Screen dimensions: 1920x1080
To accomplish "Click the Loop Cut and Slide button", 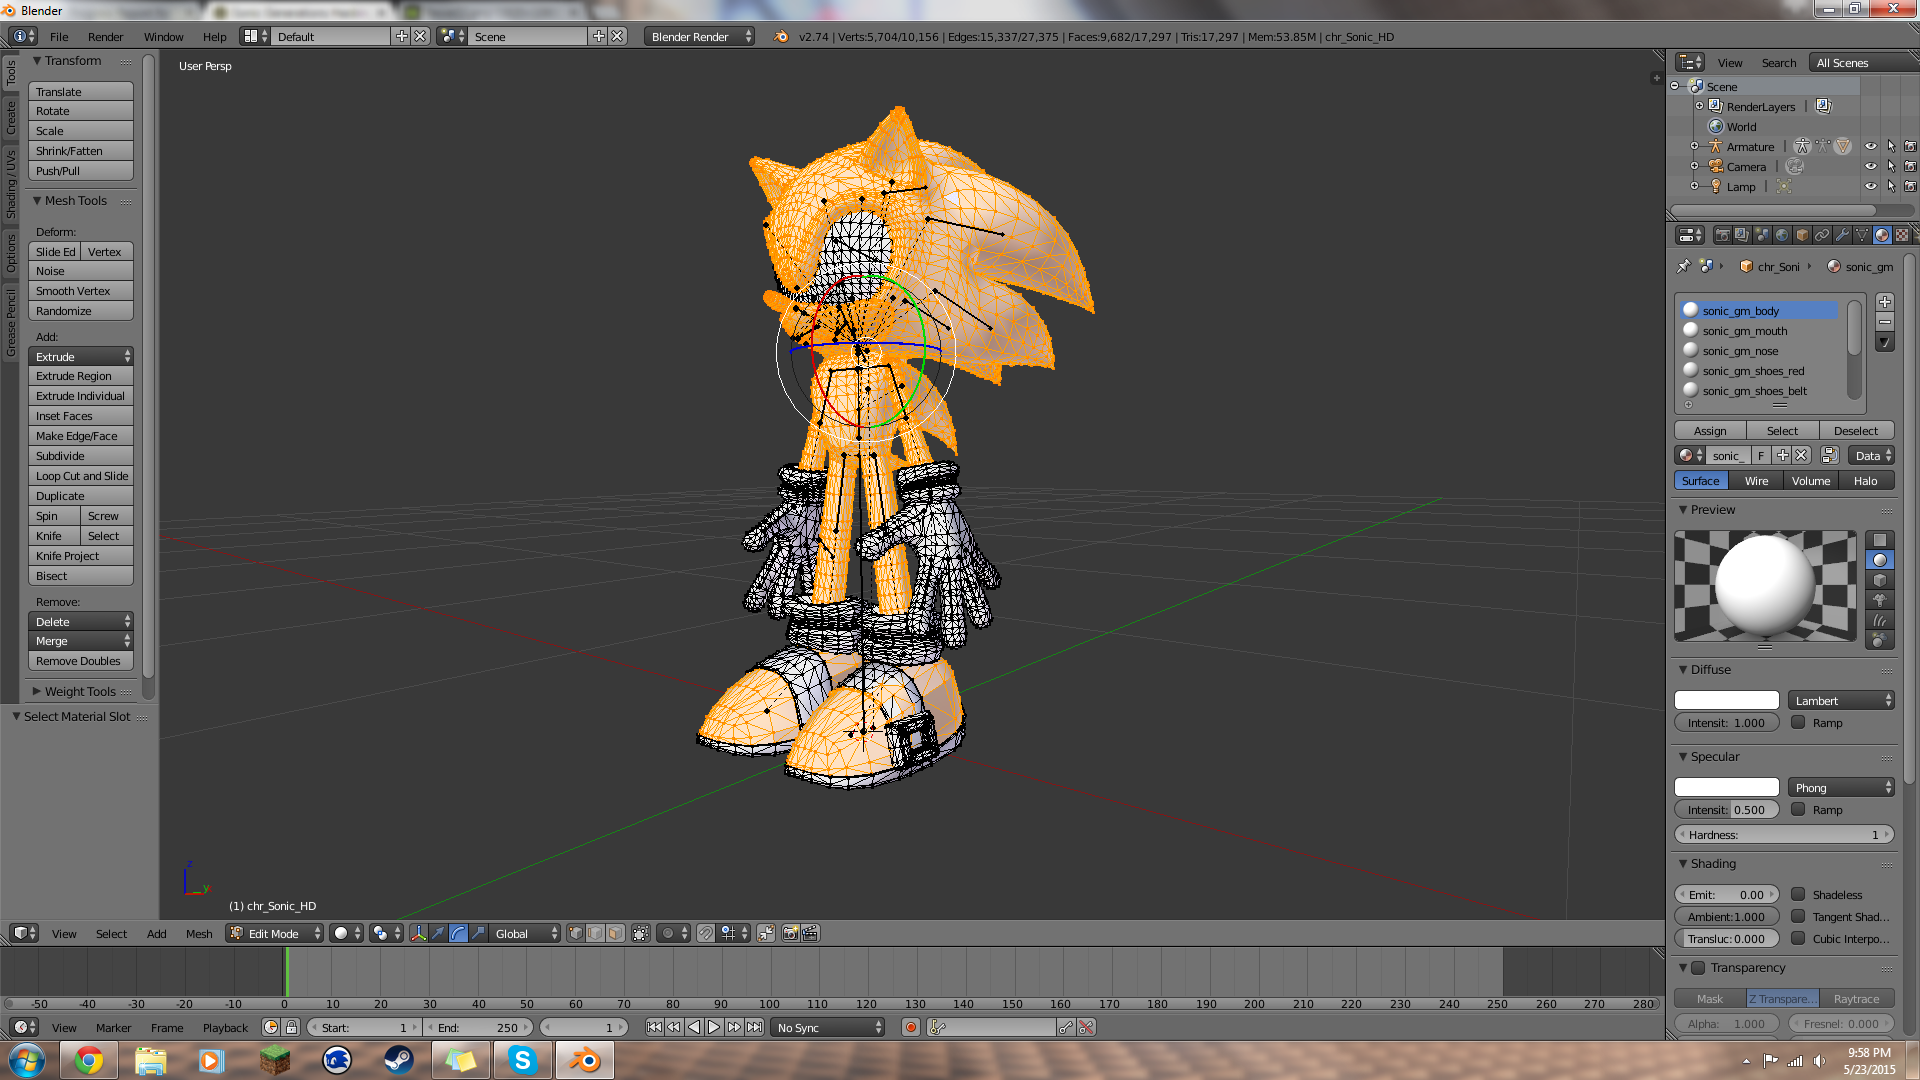I will [81, 475].
